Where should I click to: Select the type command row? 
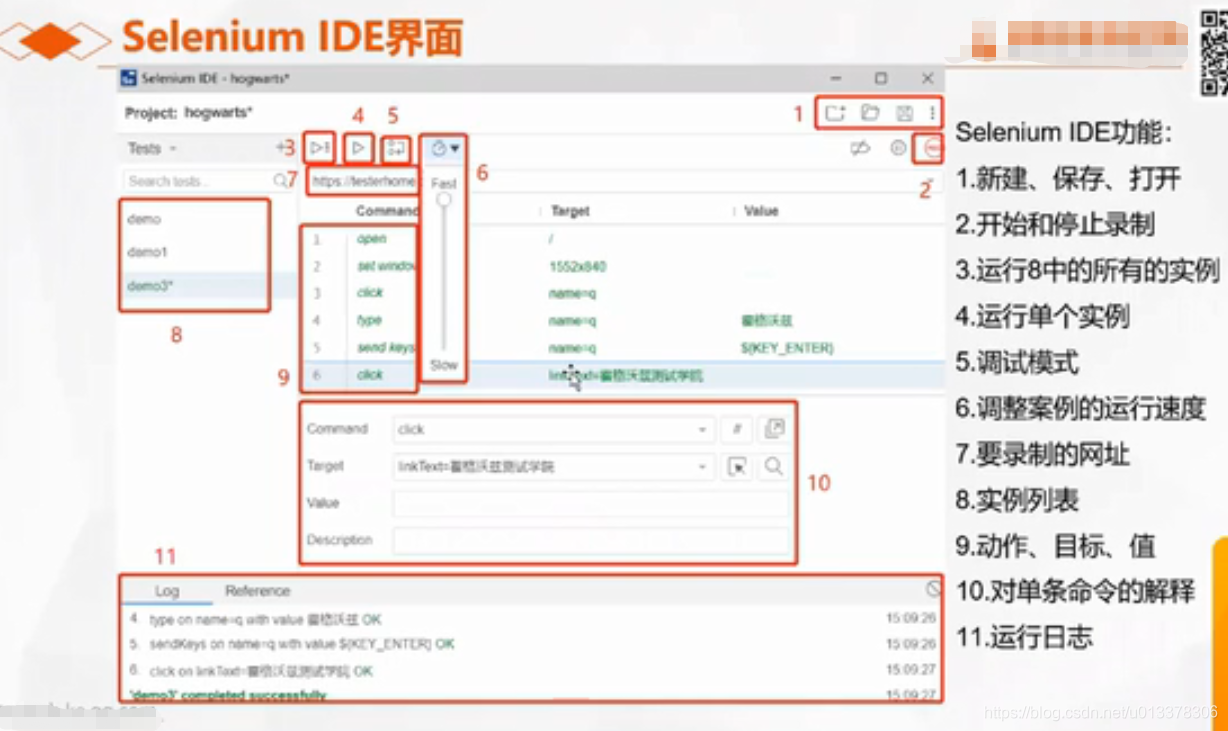622,320
